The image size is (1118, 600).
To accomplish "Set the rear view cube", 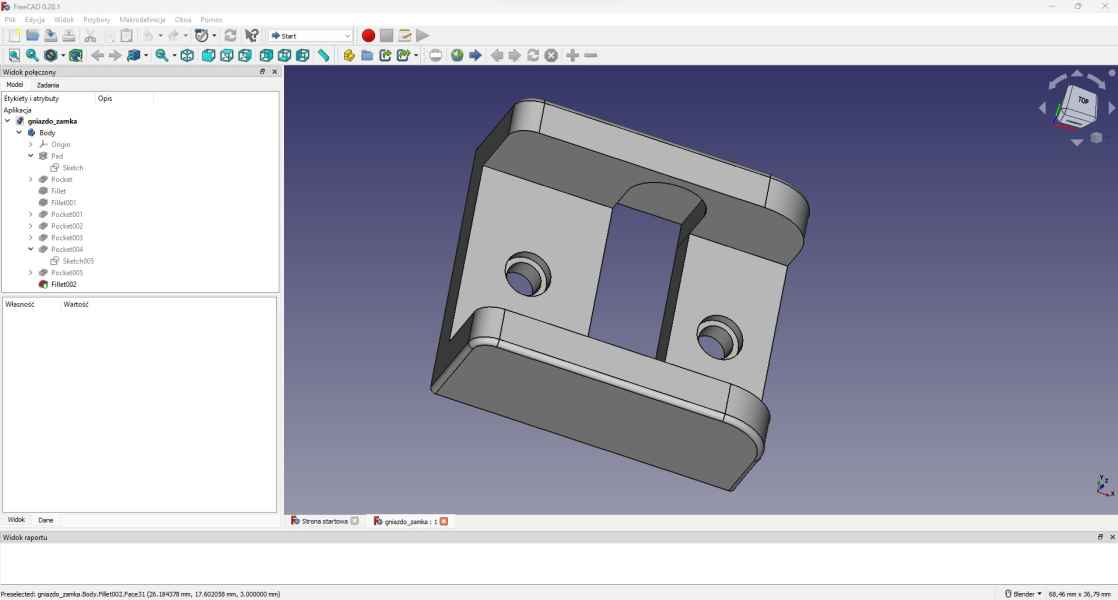I will [x=266, y=55].
